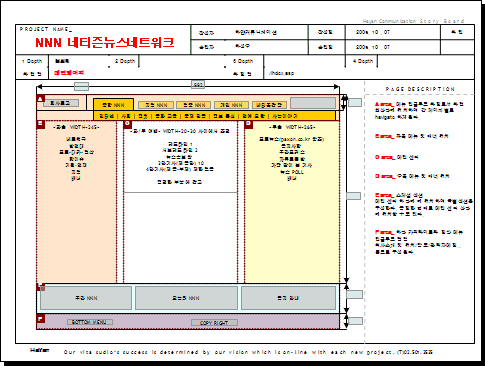Click the middle gray NNN banner in row E

(x=186, y=298)
